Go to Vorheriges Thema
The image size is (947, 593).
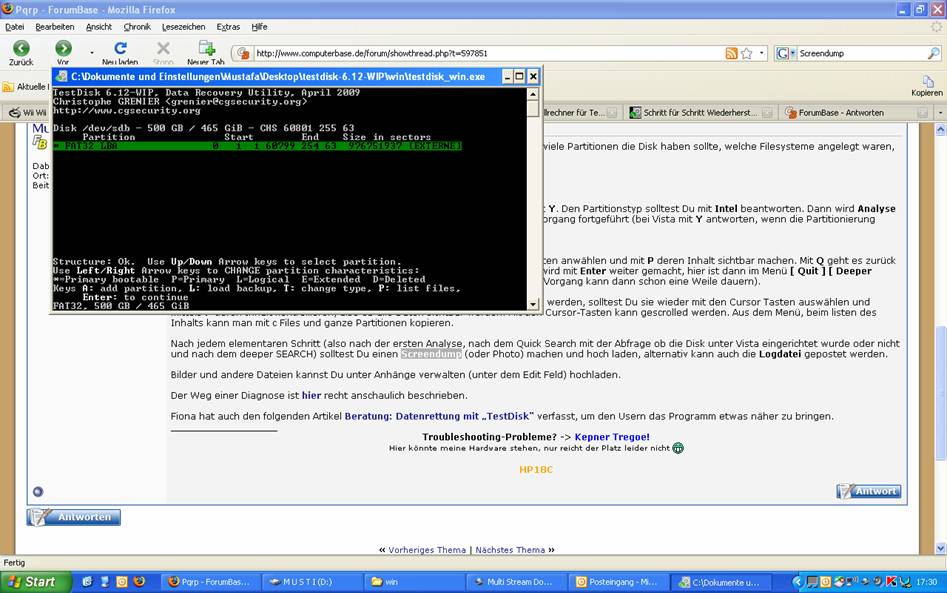(x=427, y=550)
